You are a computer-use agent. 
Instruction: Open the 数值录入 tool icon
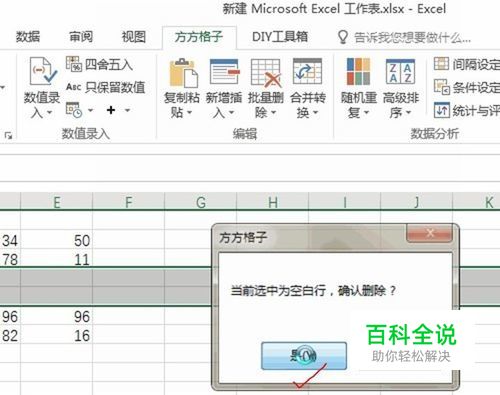click(x=42, y=71)
